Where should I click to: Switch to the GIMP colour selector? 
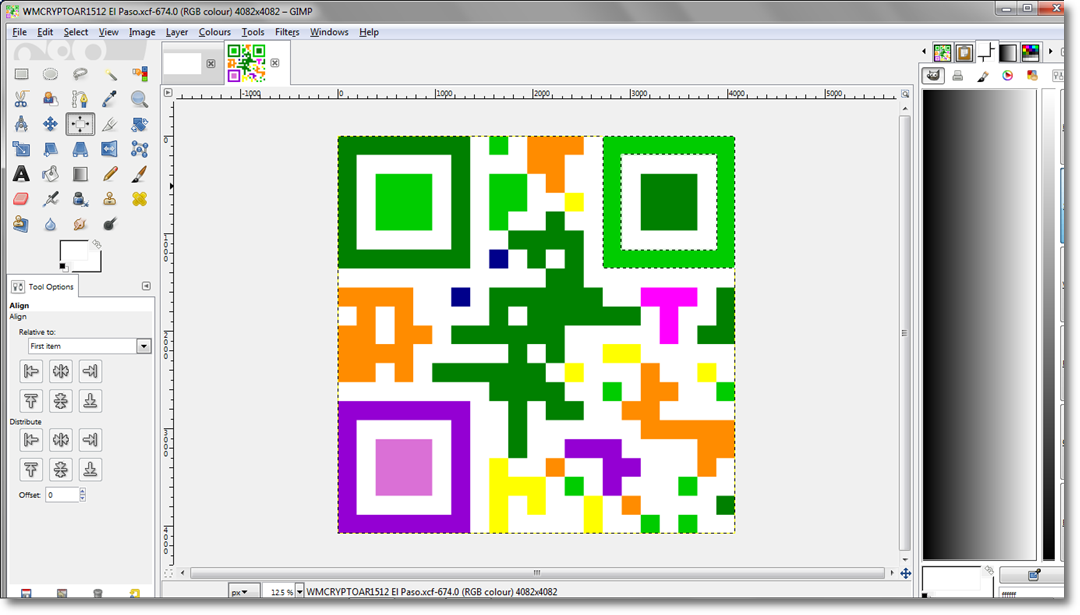(933, 76)
